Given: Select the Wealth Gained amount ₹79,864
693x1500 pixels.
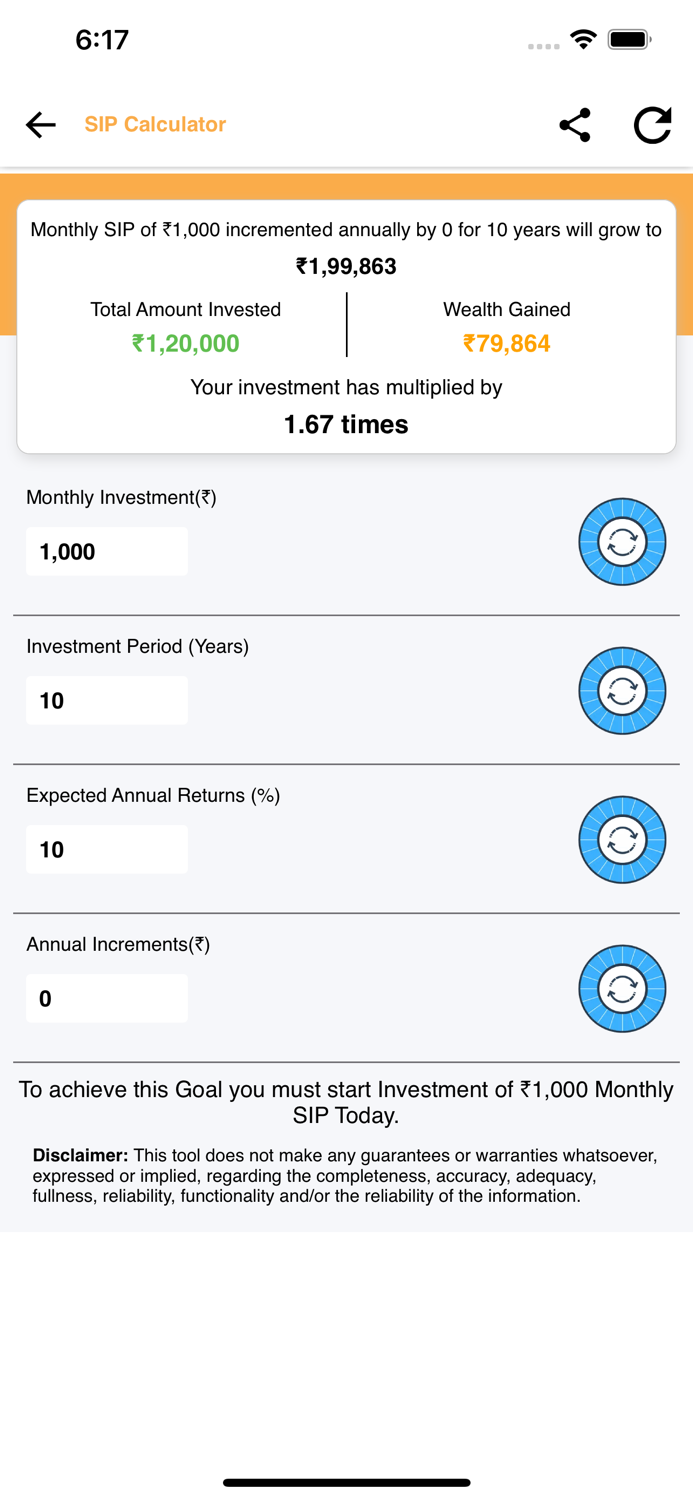Looking at the screenshot, I should (x=507, y=343).
